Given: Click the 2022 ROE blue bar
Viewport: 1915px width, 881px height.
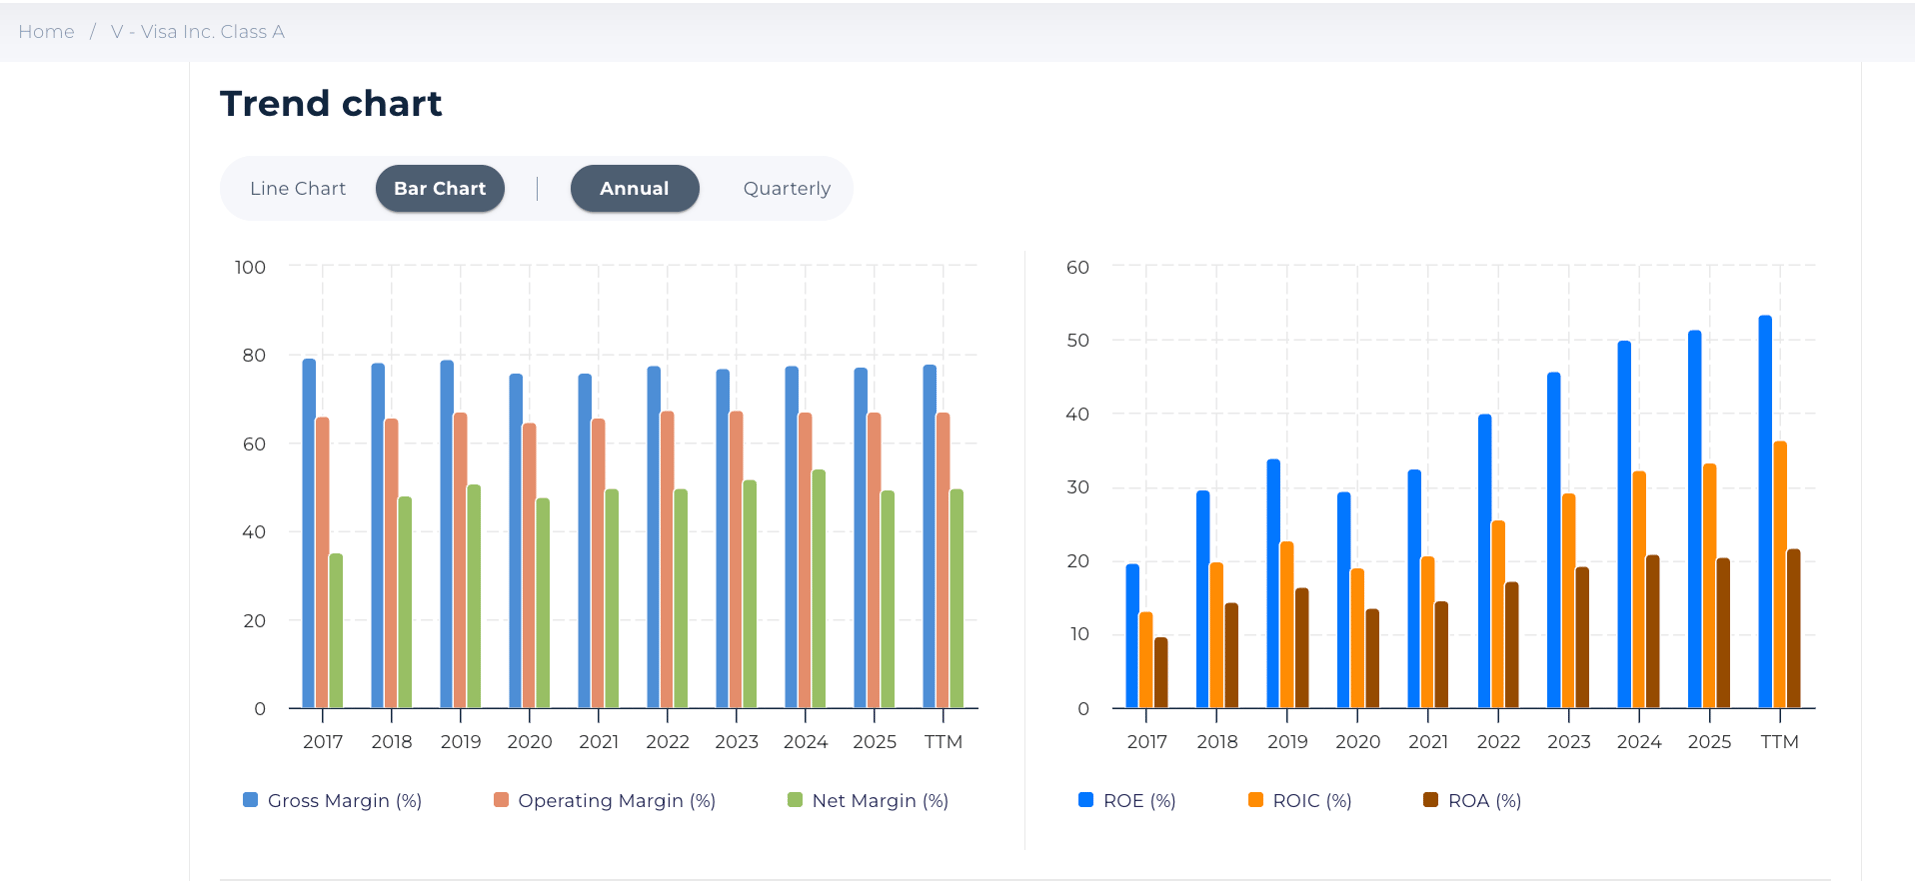Looking at the screenshot, I should click(x=1484, y=562).
